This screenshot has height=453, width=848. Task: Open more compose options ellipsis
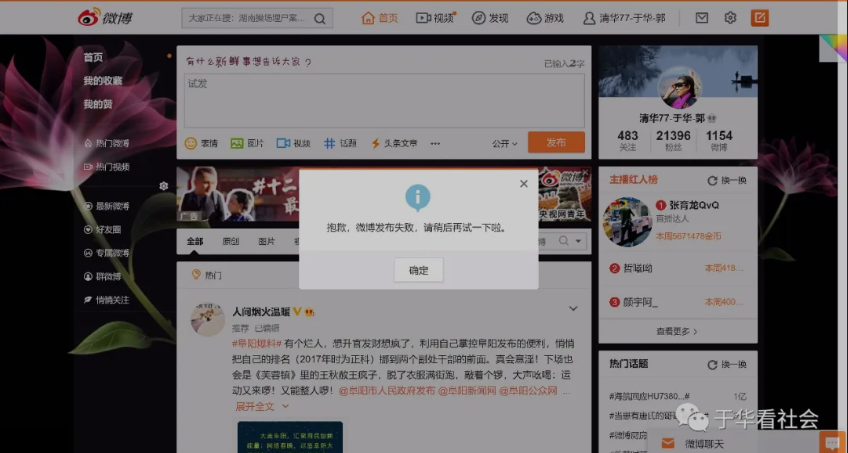[435, 144]
